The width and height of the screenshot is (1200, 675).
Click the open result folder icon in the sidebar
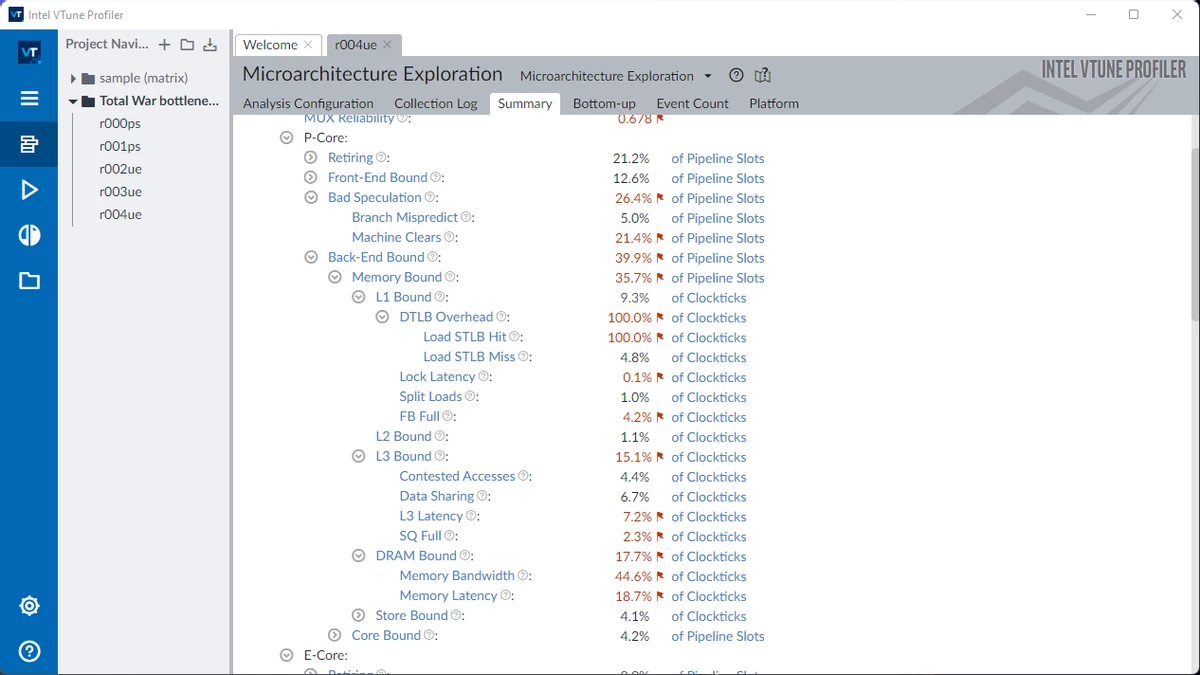(29, 281)
